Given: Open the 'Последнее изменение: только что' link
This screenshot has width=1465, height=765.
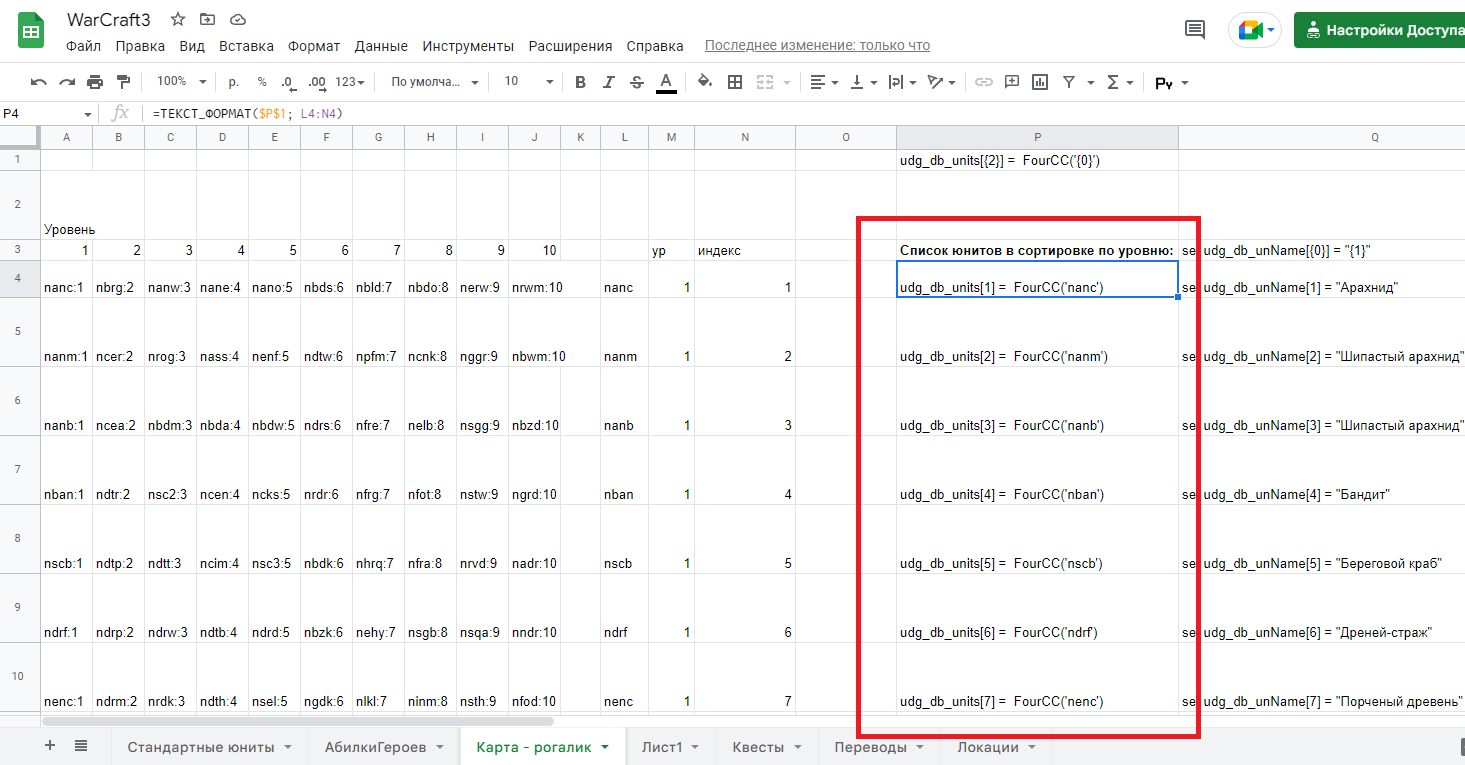Looking at the screenshot, I should 817,46.
